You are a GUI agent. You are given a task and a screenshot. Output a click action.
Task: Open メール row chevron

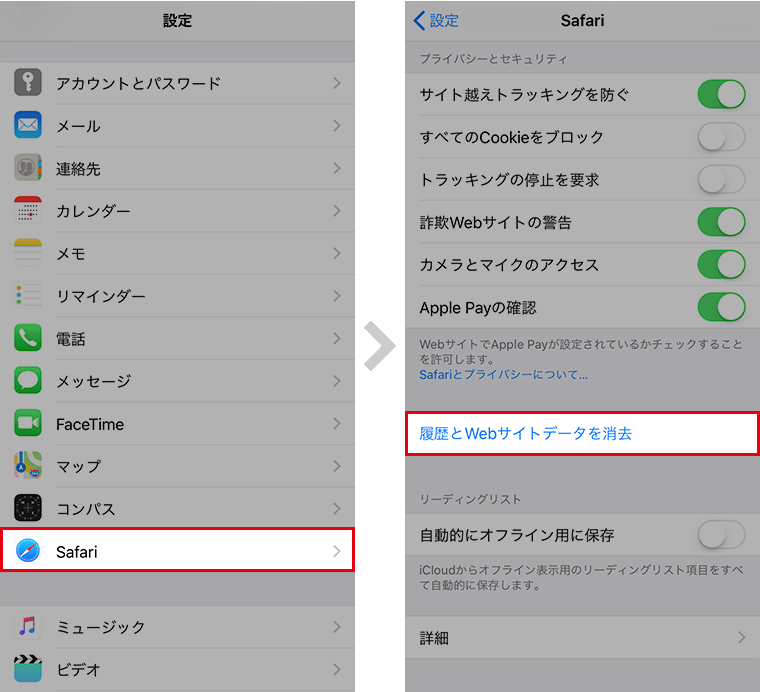pyautogui.click(x=337, y=126)
